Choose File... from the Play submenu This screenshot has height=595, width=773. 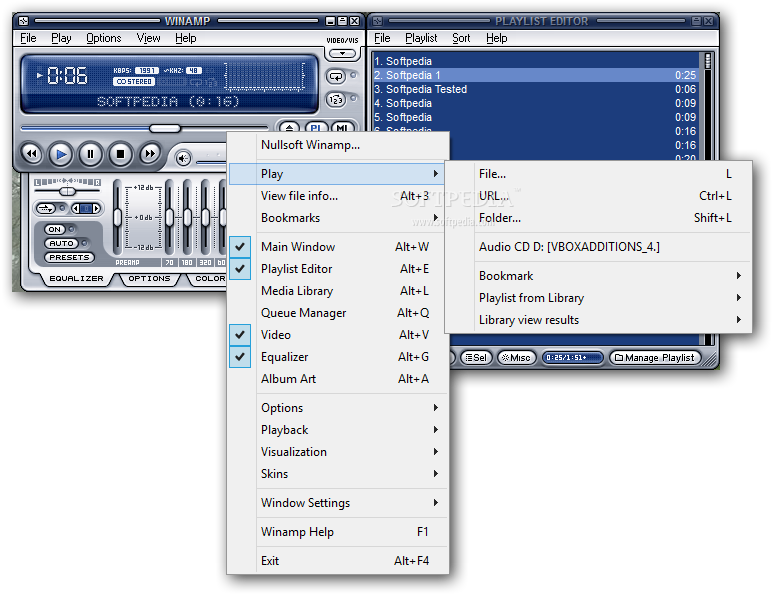[598, 174]
